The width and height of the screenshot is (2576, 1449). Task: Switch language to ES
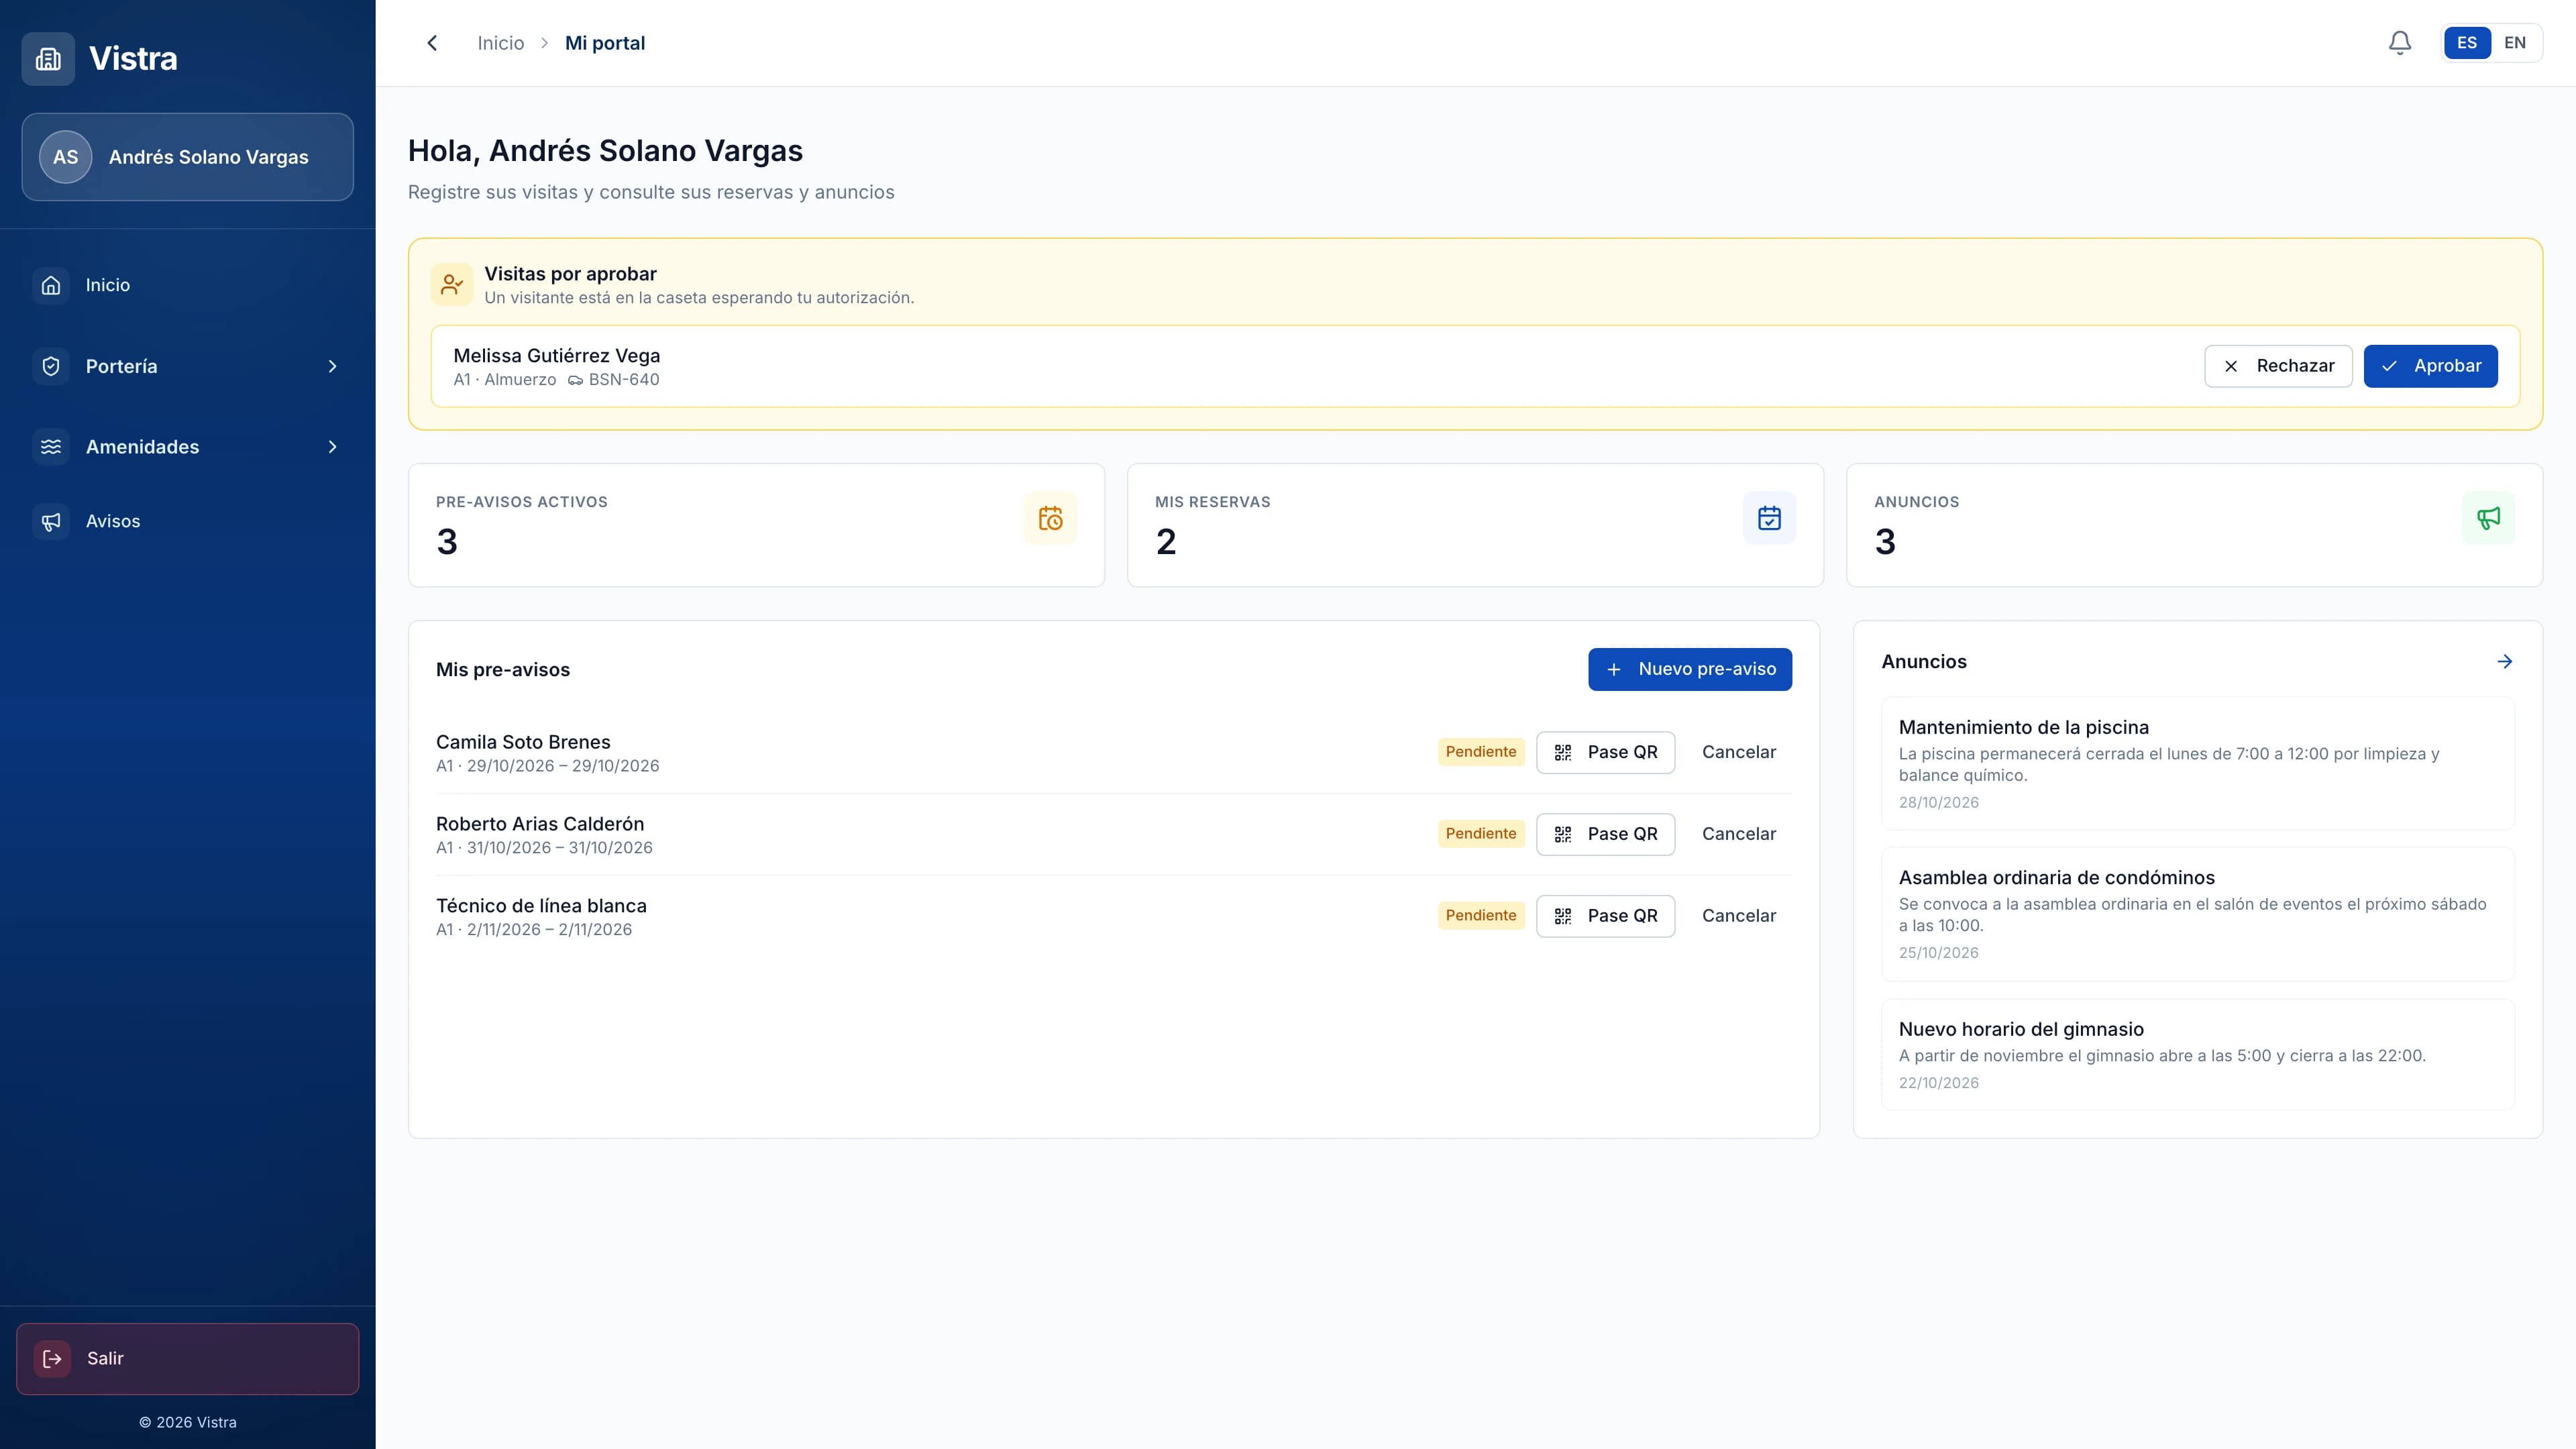pyautogui.click(x=2466, y=43)
